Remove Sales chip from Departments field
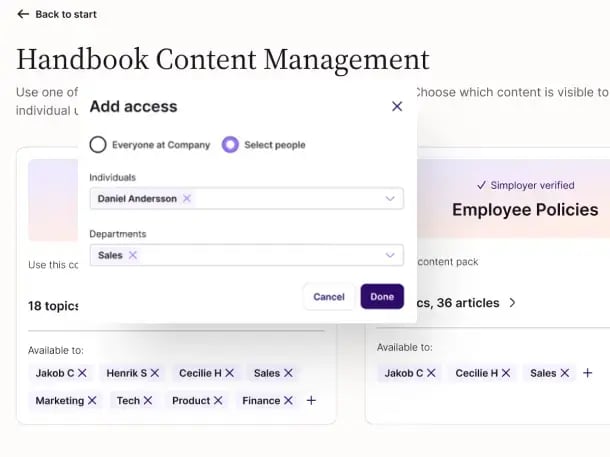This screenshot has height=457, width=610. [133, 255]
